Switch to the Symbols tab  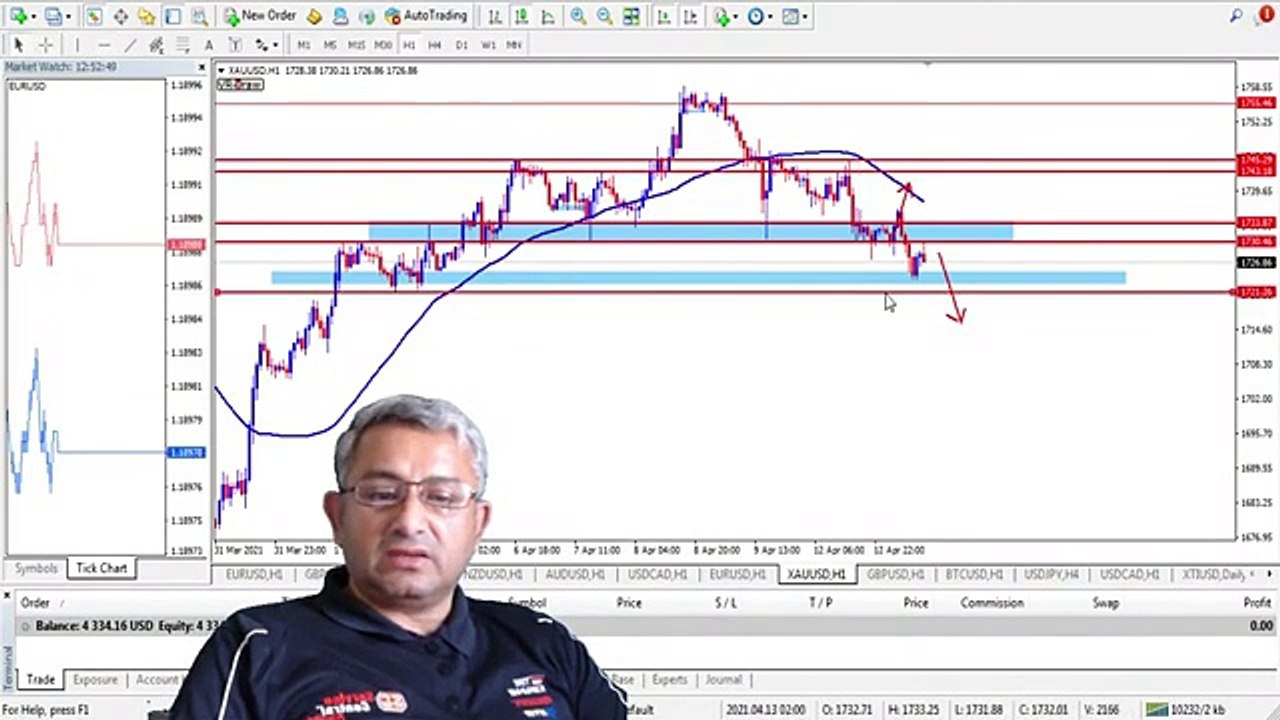35,568
